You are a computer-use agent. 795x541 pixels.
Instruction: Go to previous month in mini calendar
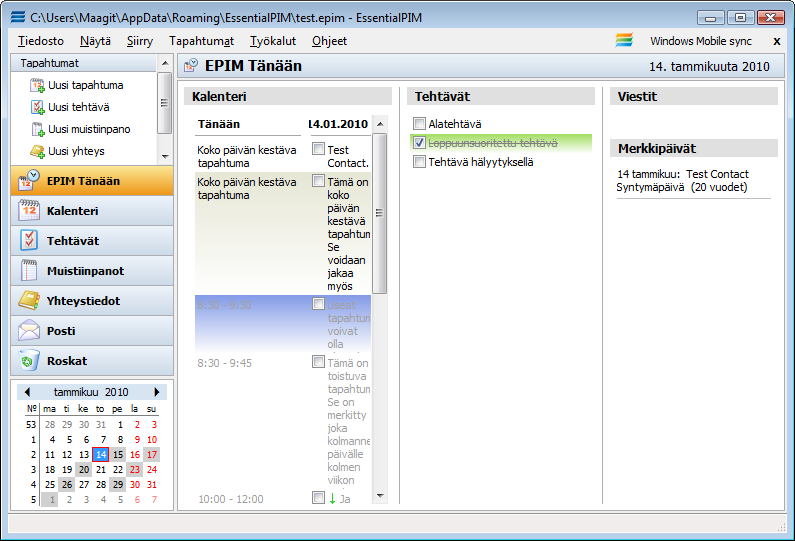(x=27, y=392)
